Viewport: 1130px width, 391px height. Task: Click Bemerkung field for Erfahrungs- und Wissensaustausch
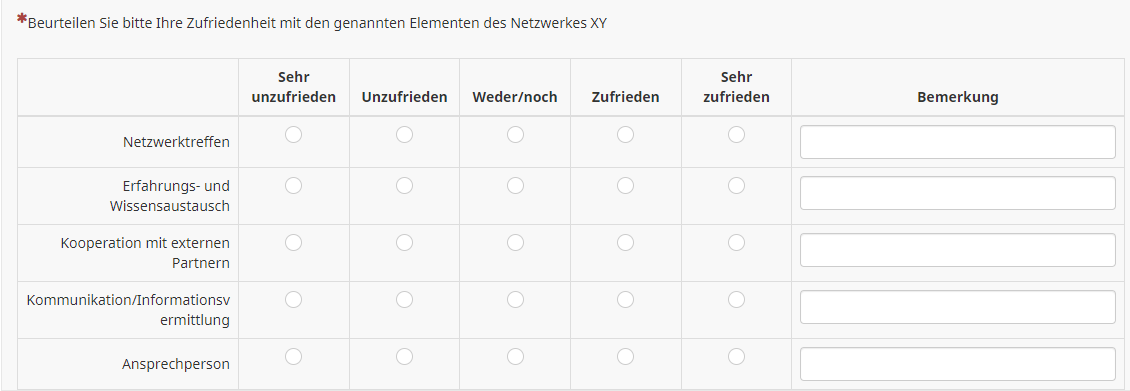[x=958, y=193]
